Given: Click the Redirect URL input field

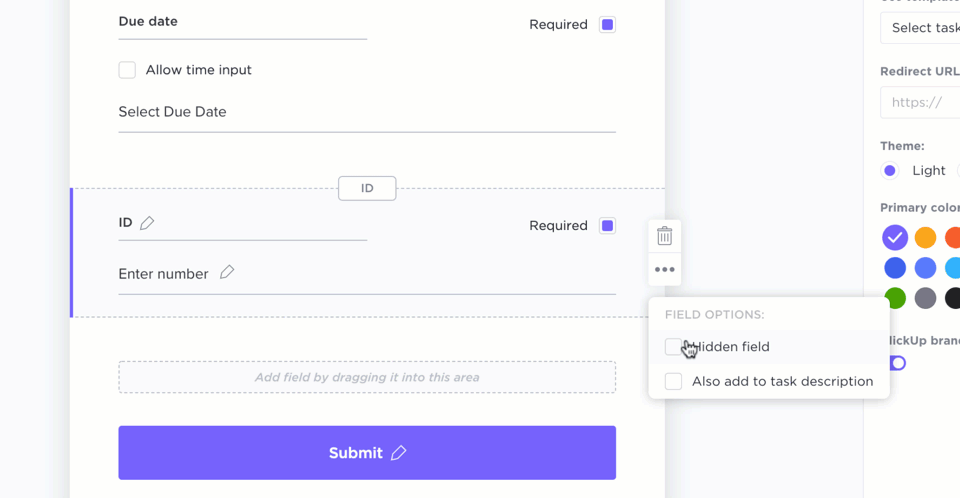Looking at the screenshot, I should click(x=920, y=102).
